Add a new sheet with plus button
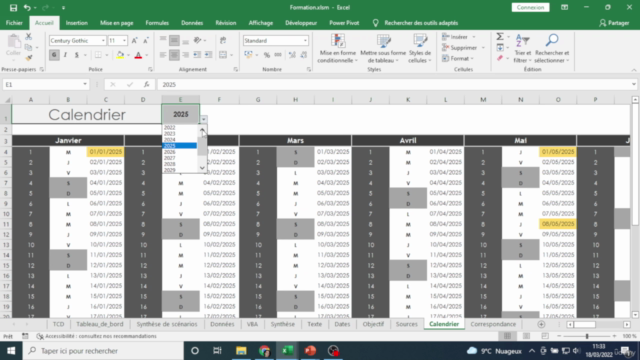This screenshot has height=360, width=640. 541,324
